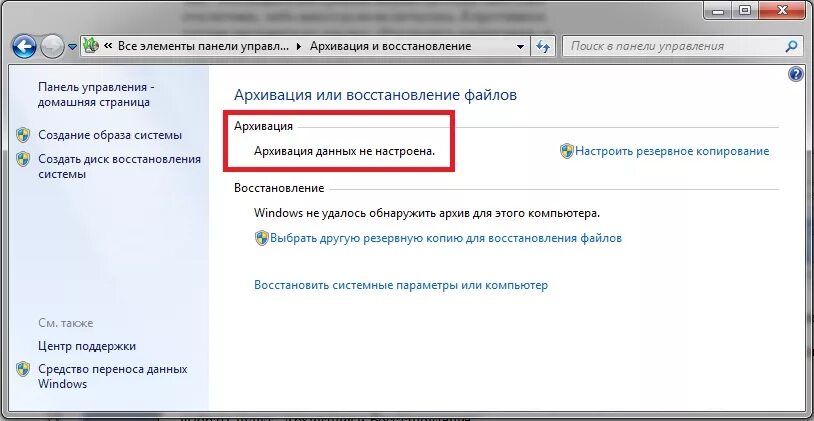
Task: Open 'Панель управления - домашняя страница'
Action: pyautogui.click(x=96, y=94)
